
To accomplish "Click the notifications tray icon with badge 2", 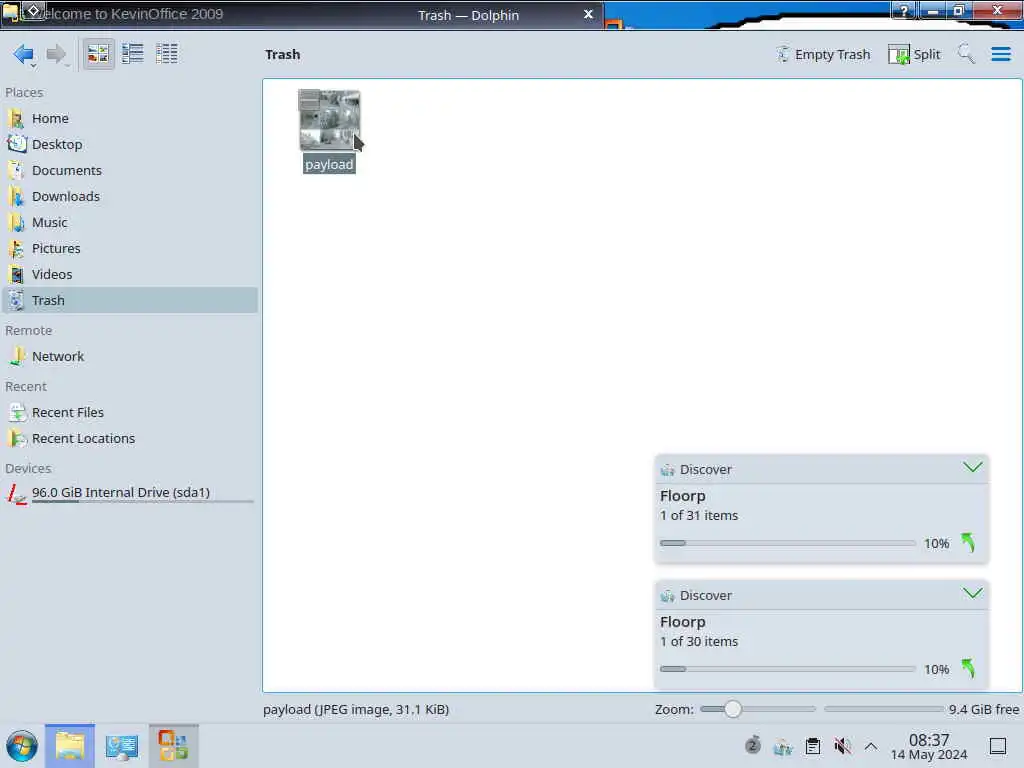I will click(x=752, y=745).
